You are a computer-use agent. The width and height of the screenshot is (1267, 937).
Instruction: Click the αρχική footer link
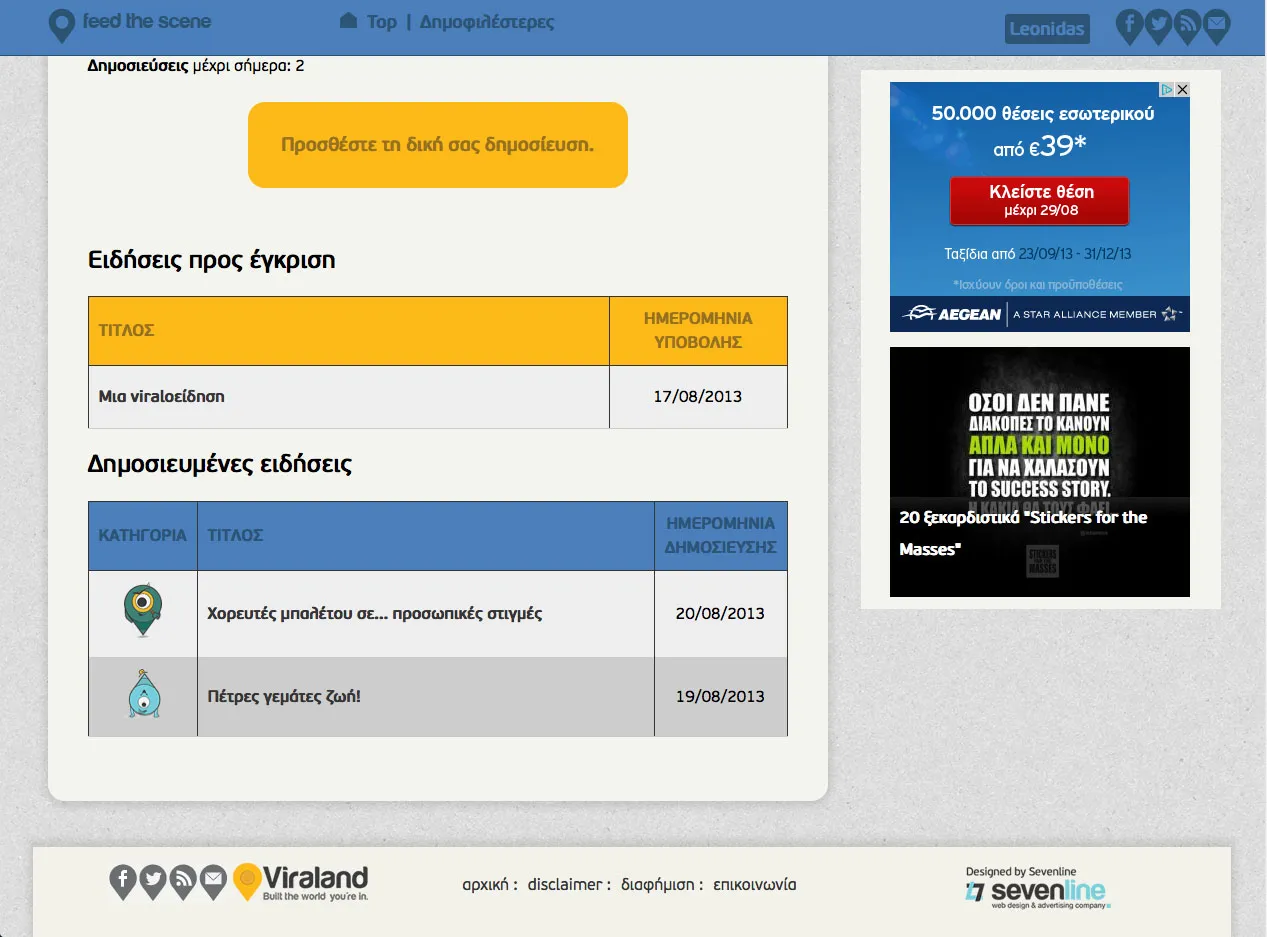[486, 885]
